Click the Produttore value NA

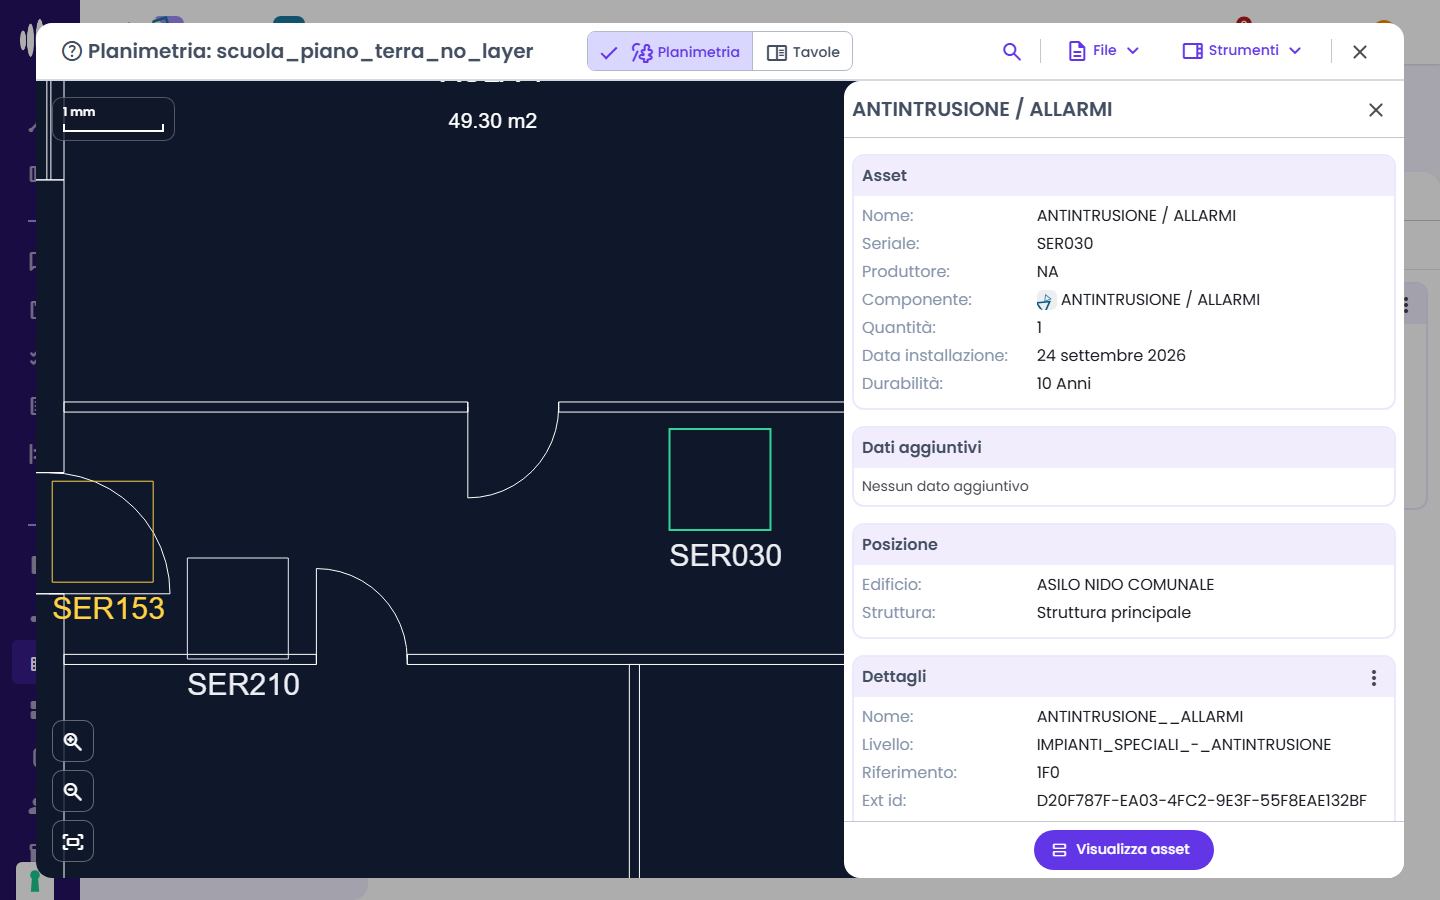click(1047, 272)
